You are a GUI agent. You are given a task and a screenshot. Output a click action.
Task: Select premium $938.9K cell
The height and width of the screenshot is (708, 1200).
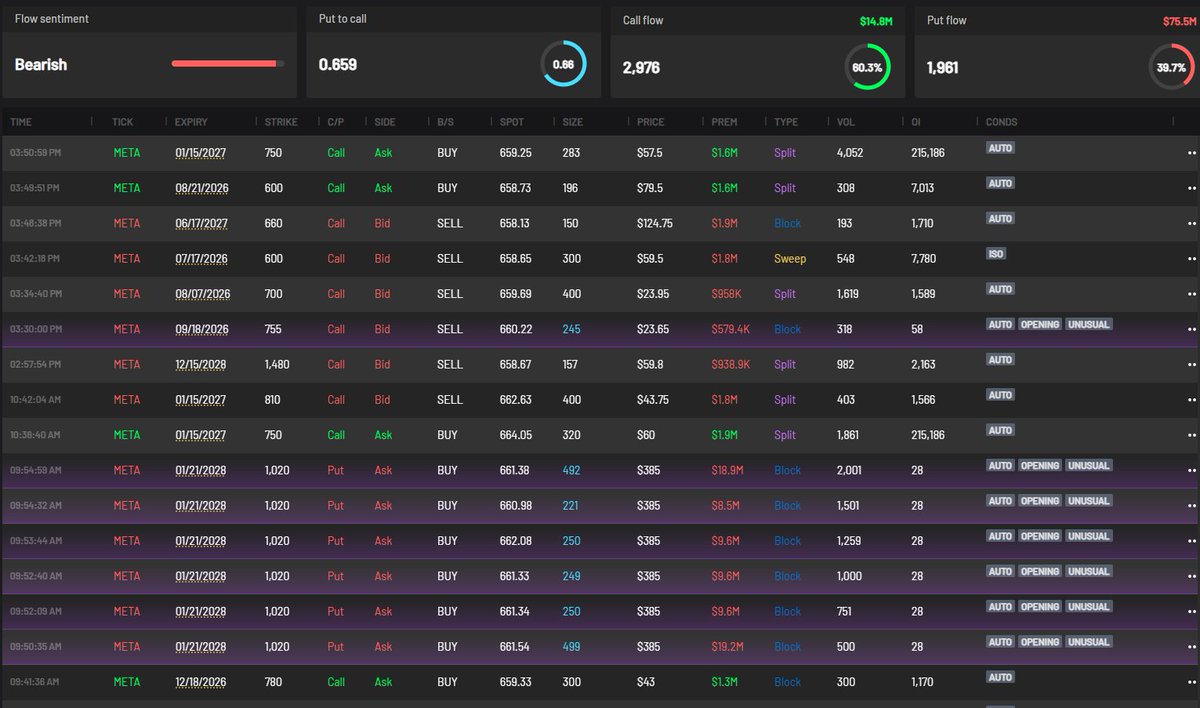[x=731, y=365]
